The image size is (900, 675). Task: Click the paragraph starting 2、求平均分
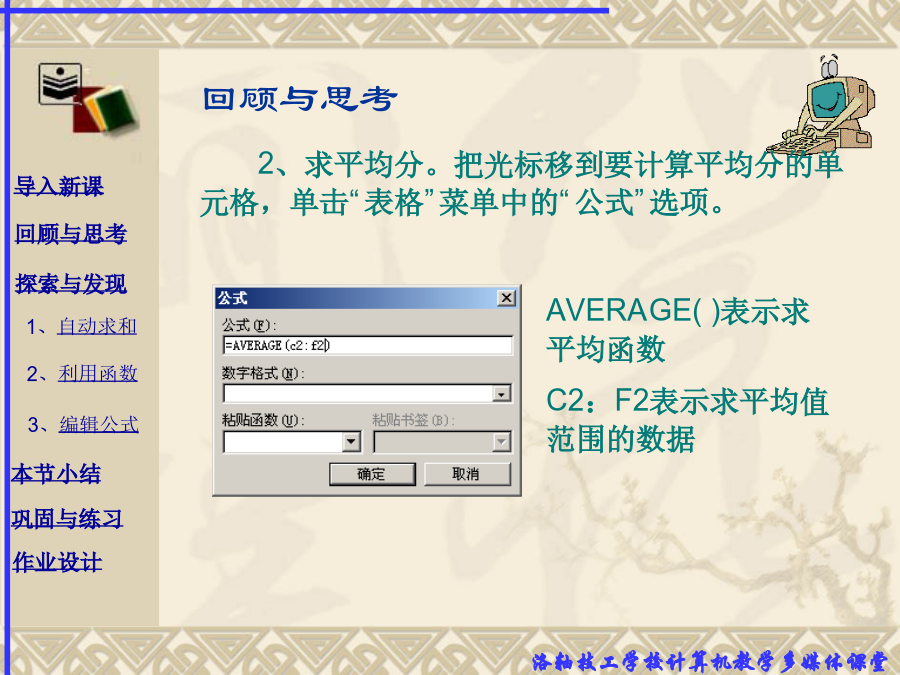click(x=521, y=184)
